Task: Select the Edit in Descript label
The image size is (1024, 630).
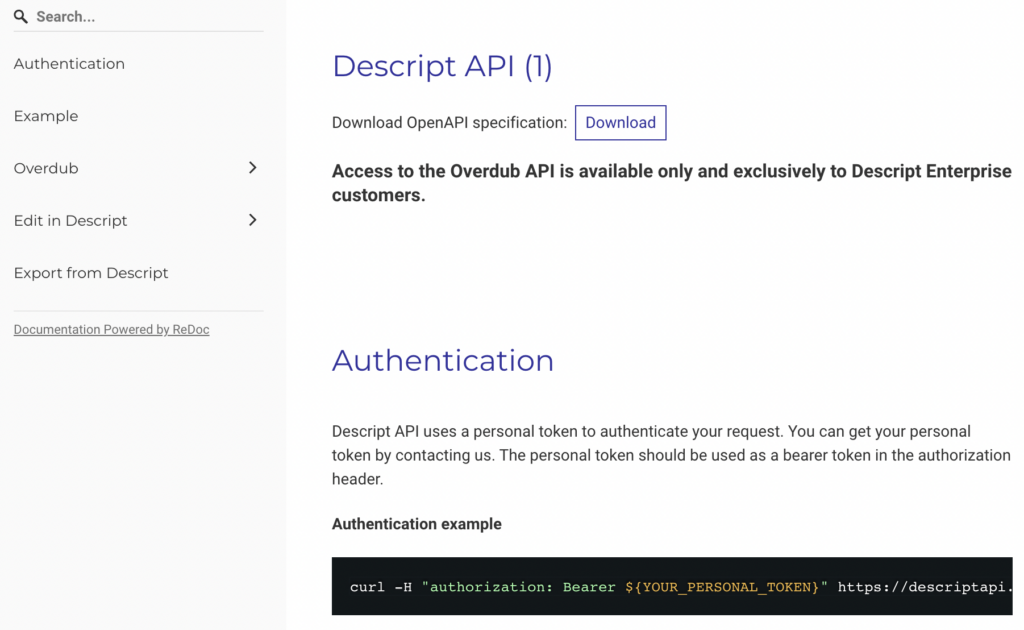Action: tap(71, 221)
